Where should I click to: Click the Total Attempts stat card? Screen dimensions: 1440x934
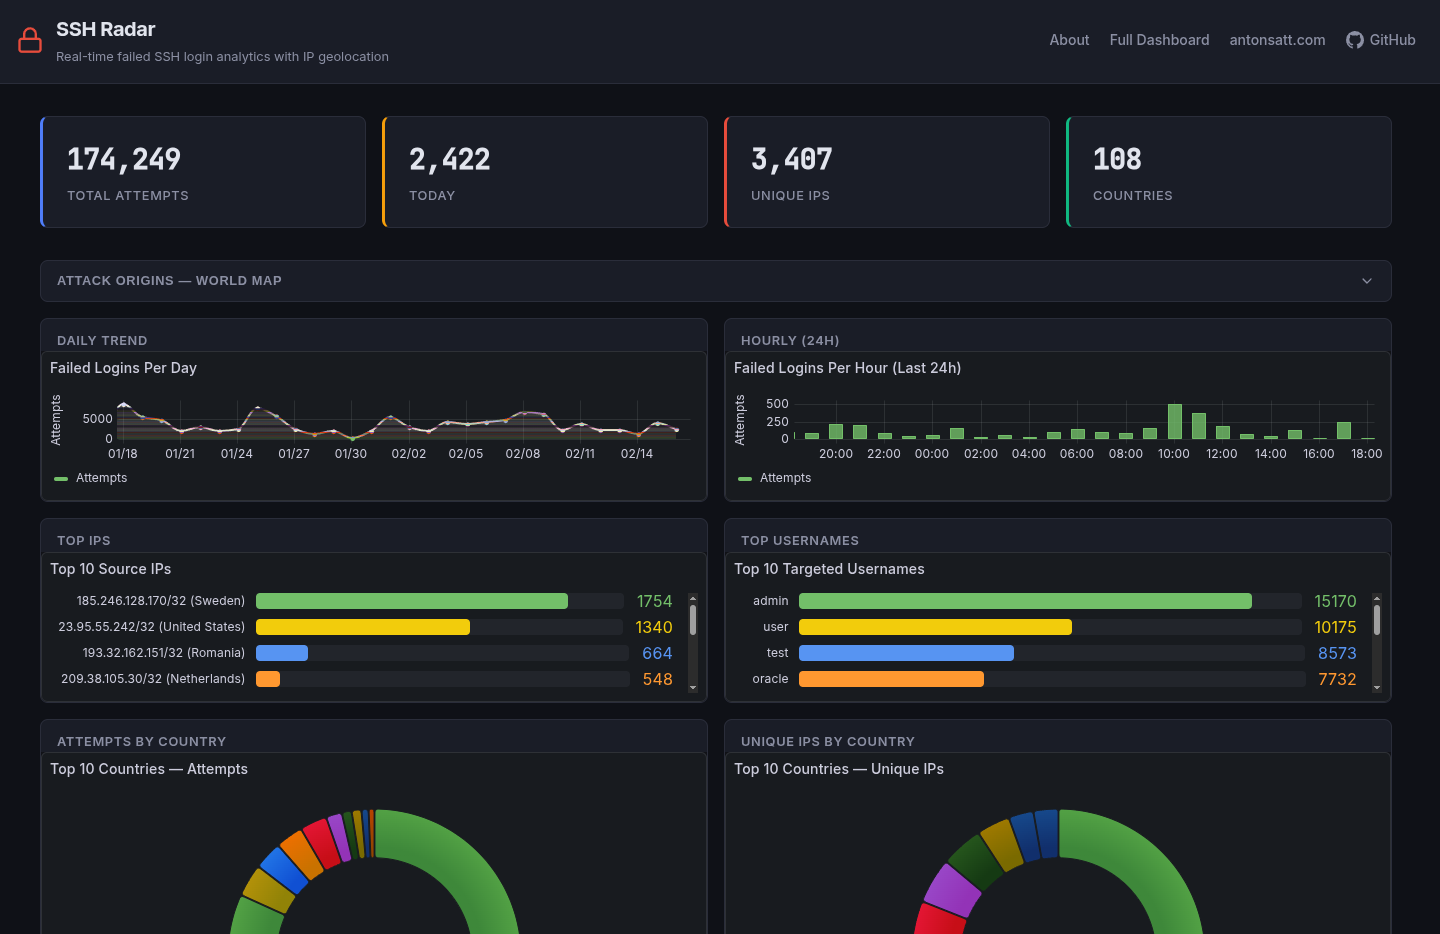tap(202, 171)
